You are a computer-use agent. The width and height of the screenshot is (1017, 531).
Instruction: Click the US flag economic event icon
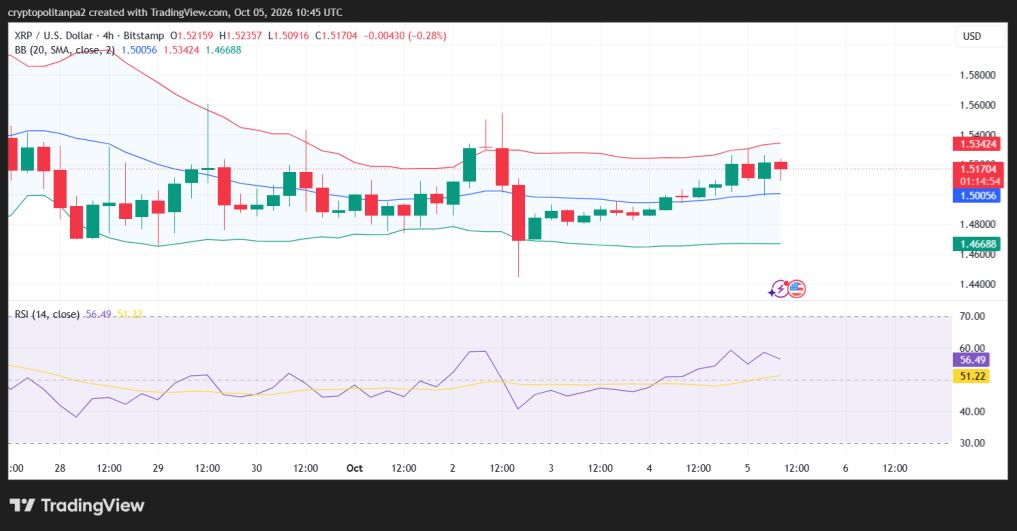coord(796,289)
